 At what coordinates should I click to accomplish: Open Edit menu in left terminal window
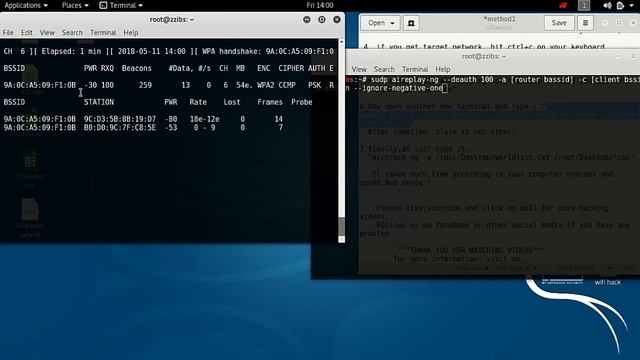27,33
